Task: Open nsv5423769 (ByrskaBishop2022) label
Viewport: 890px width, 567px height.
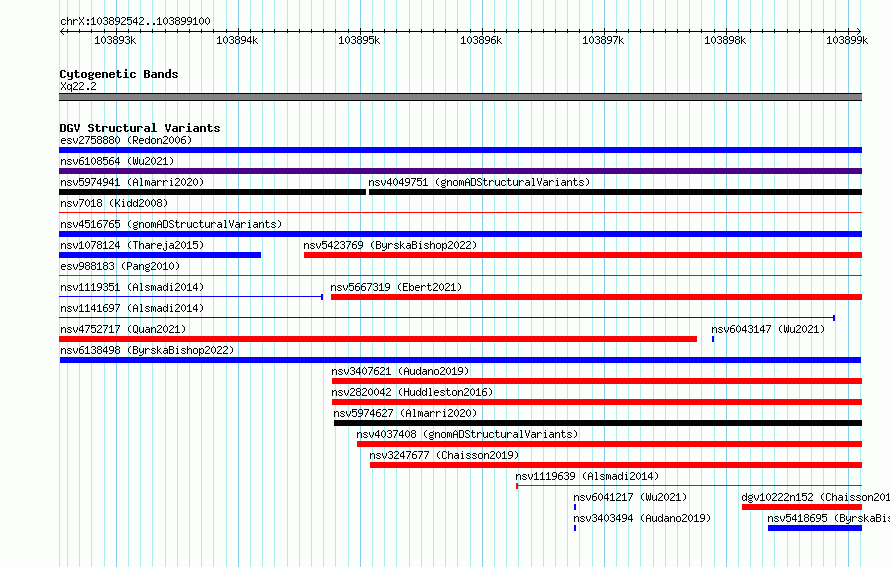Action: [x=390, y=245]
